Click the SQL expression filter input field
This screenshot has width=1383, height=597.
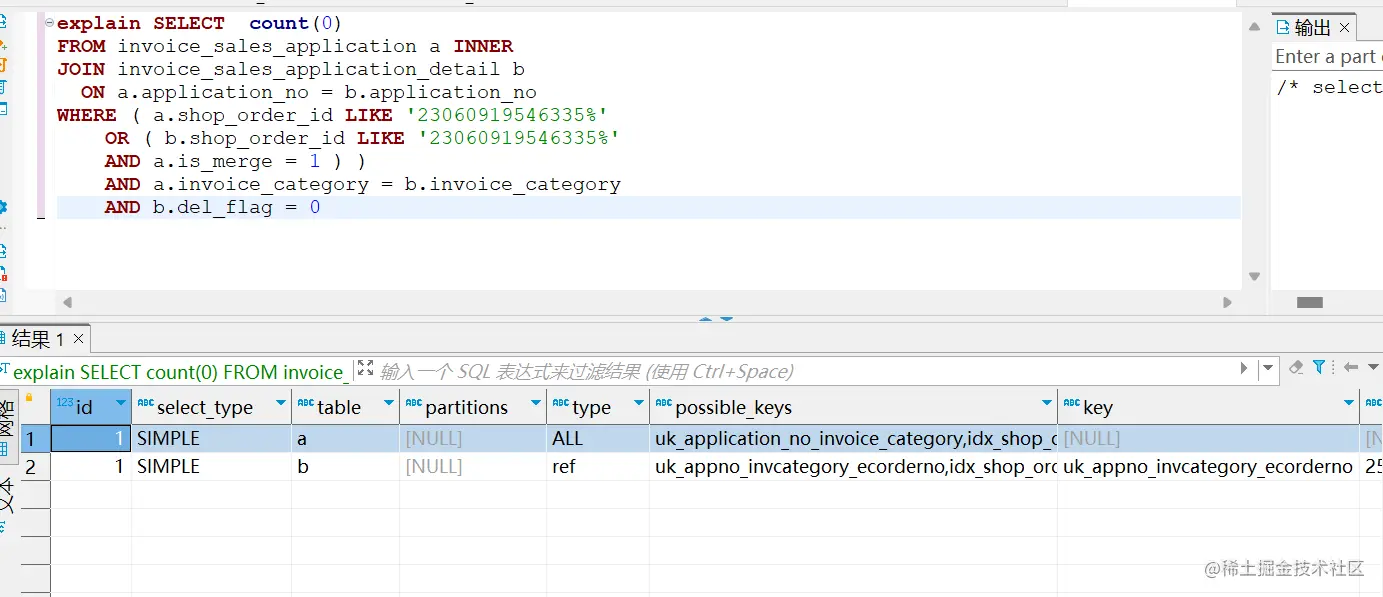(x=806, y=371)
